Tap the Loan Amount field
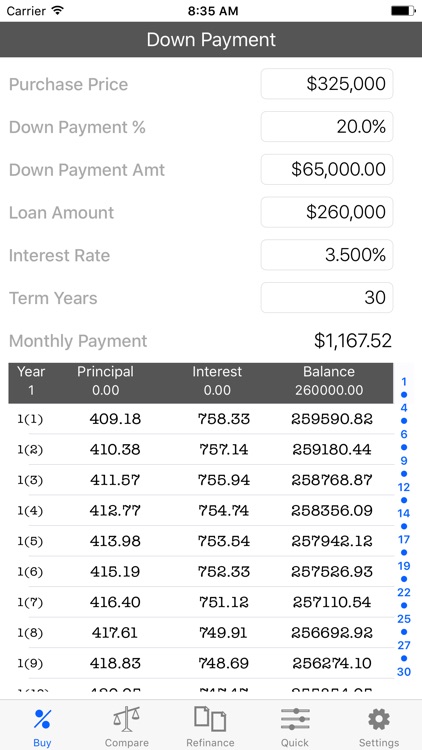The width and height of the screenshot is (422, 750). [327, 212]
